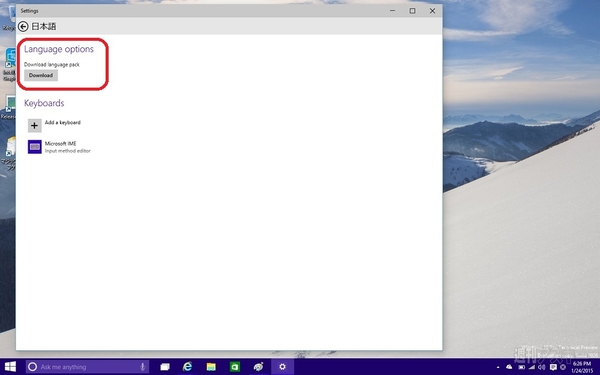Click the Keyboards section heading
600x375 pixels.
pos(44,103)
